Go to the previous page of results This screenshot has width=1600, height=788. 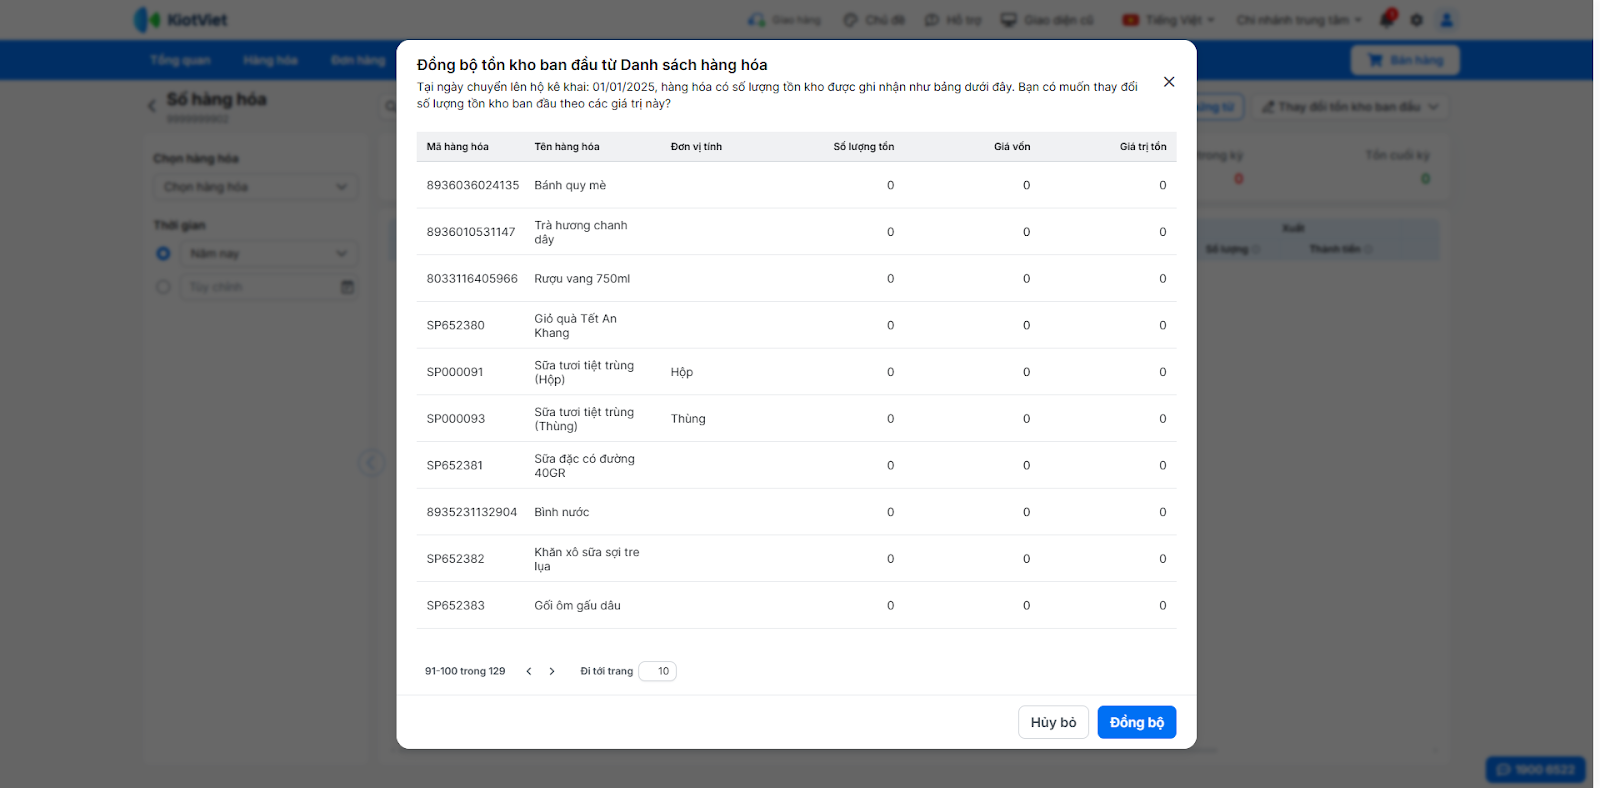[x=529, y=672]
